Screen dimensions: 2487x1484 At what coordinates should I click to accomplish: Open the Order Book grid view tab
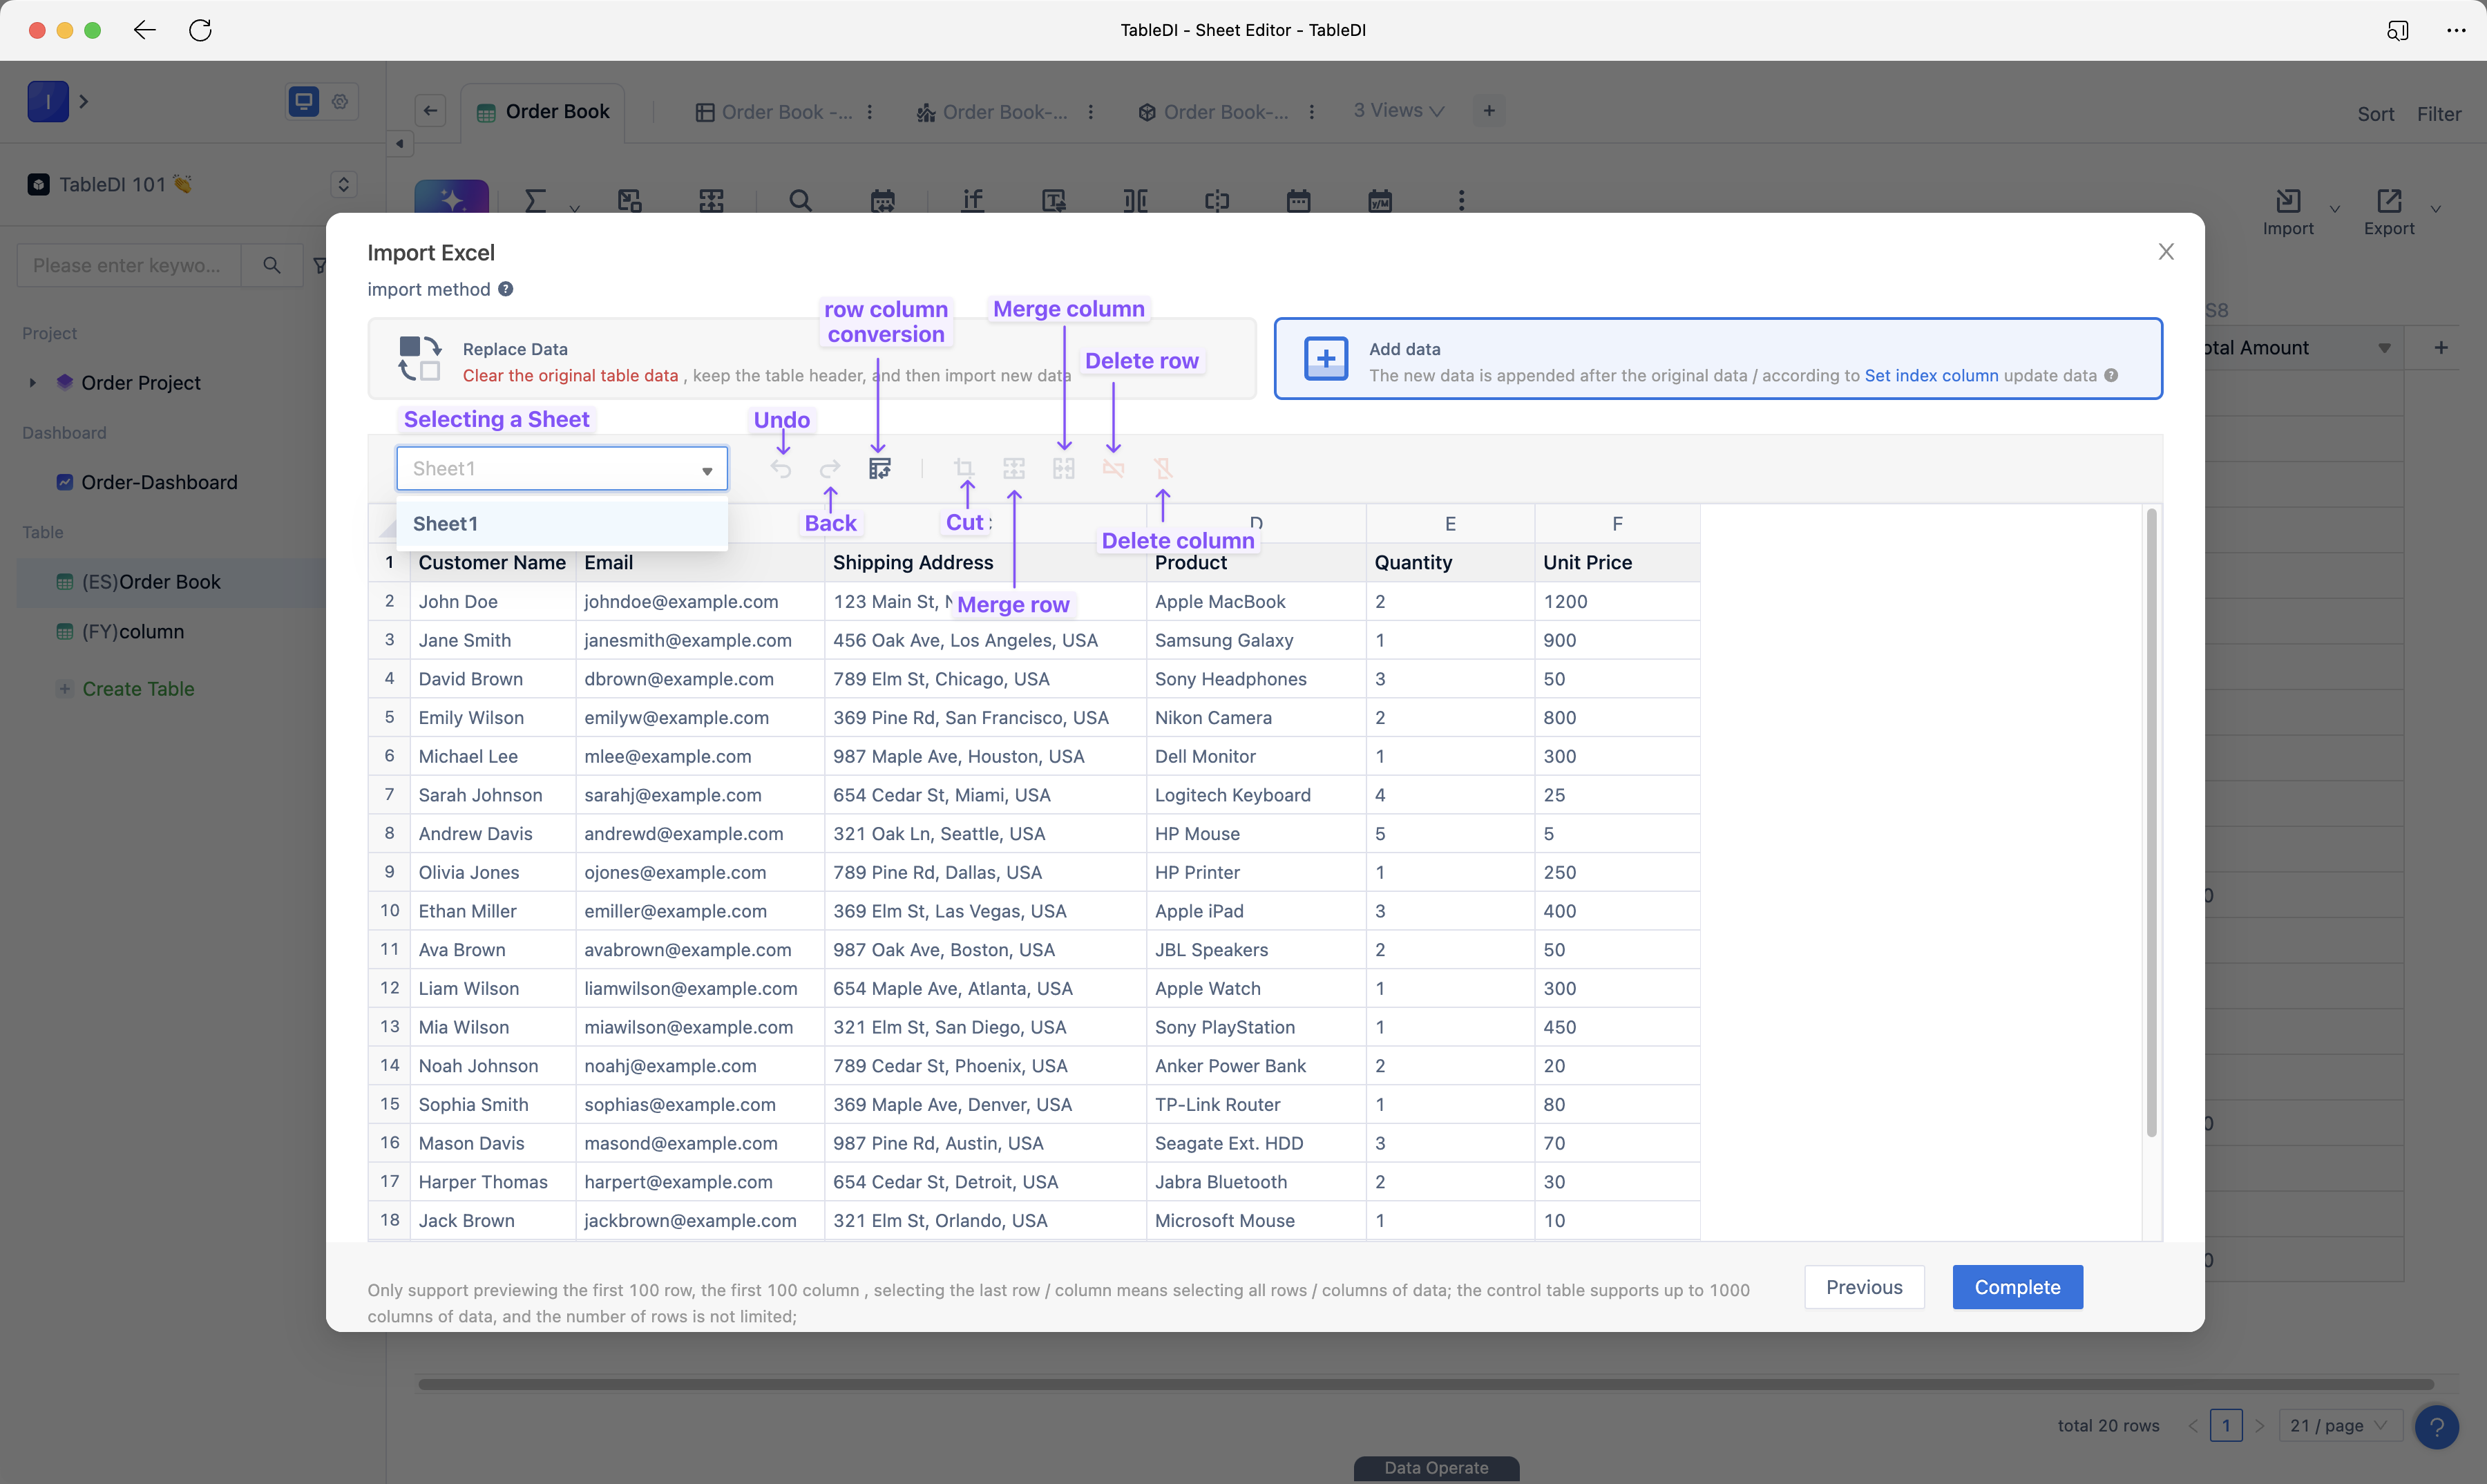point(773,112)
